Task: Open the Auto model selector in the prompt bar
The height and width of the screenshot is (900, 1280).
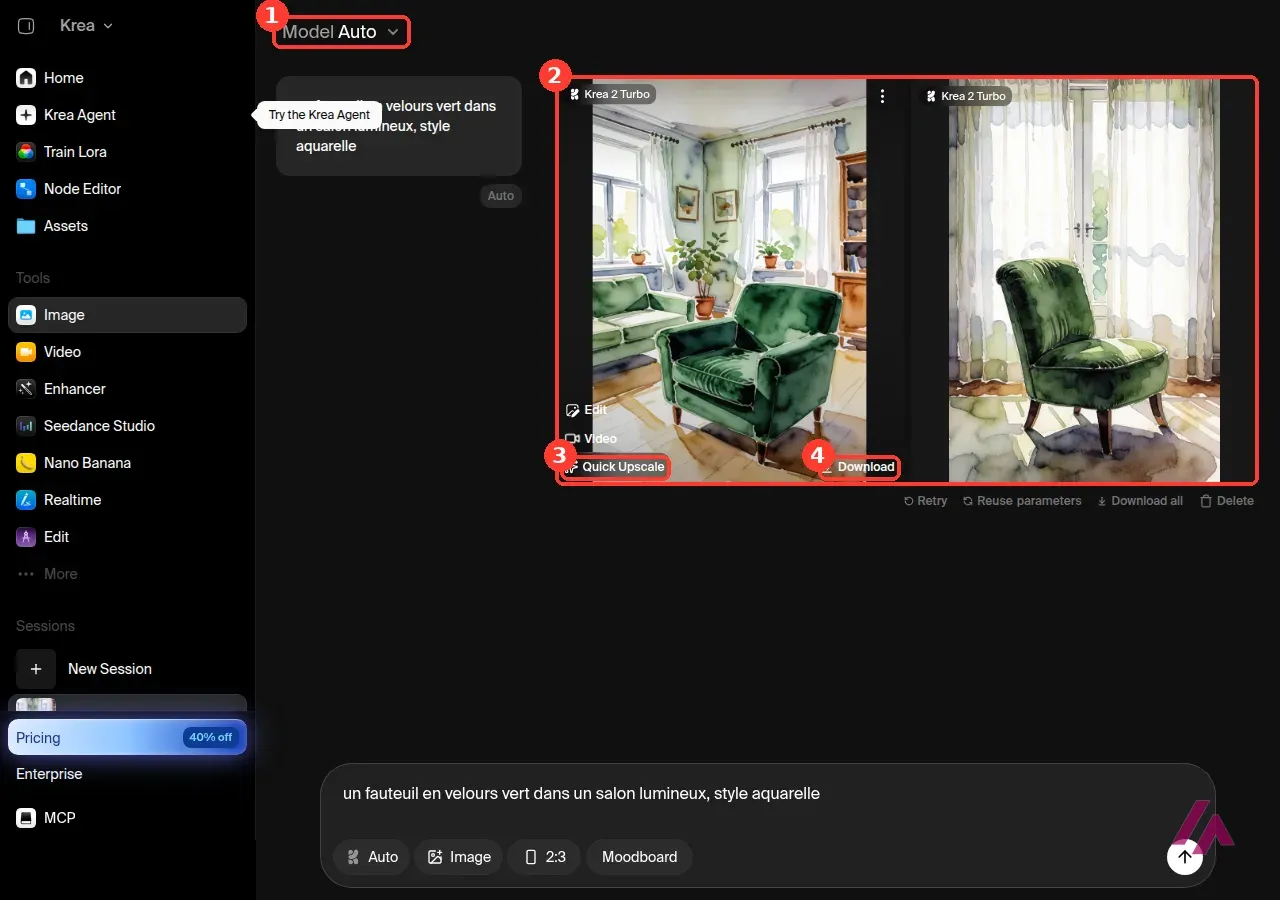Action: tap(371, 857)
